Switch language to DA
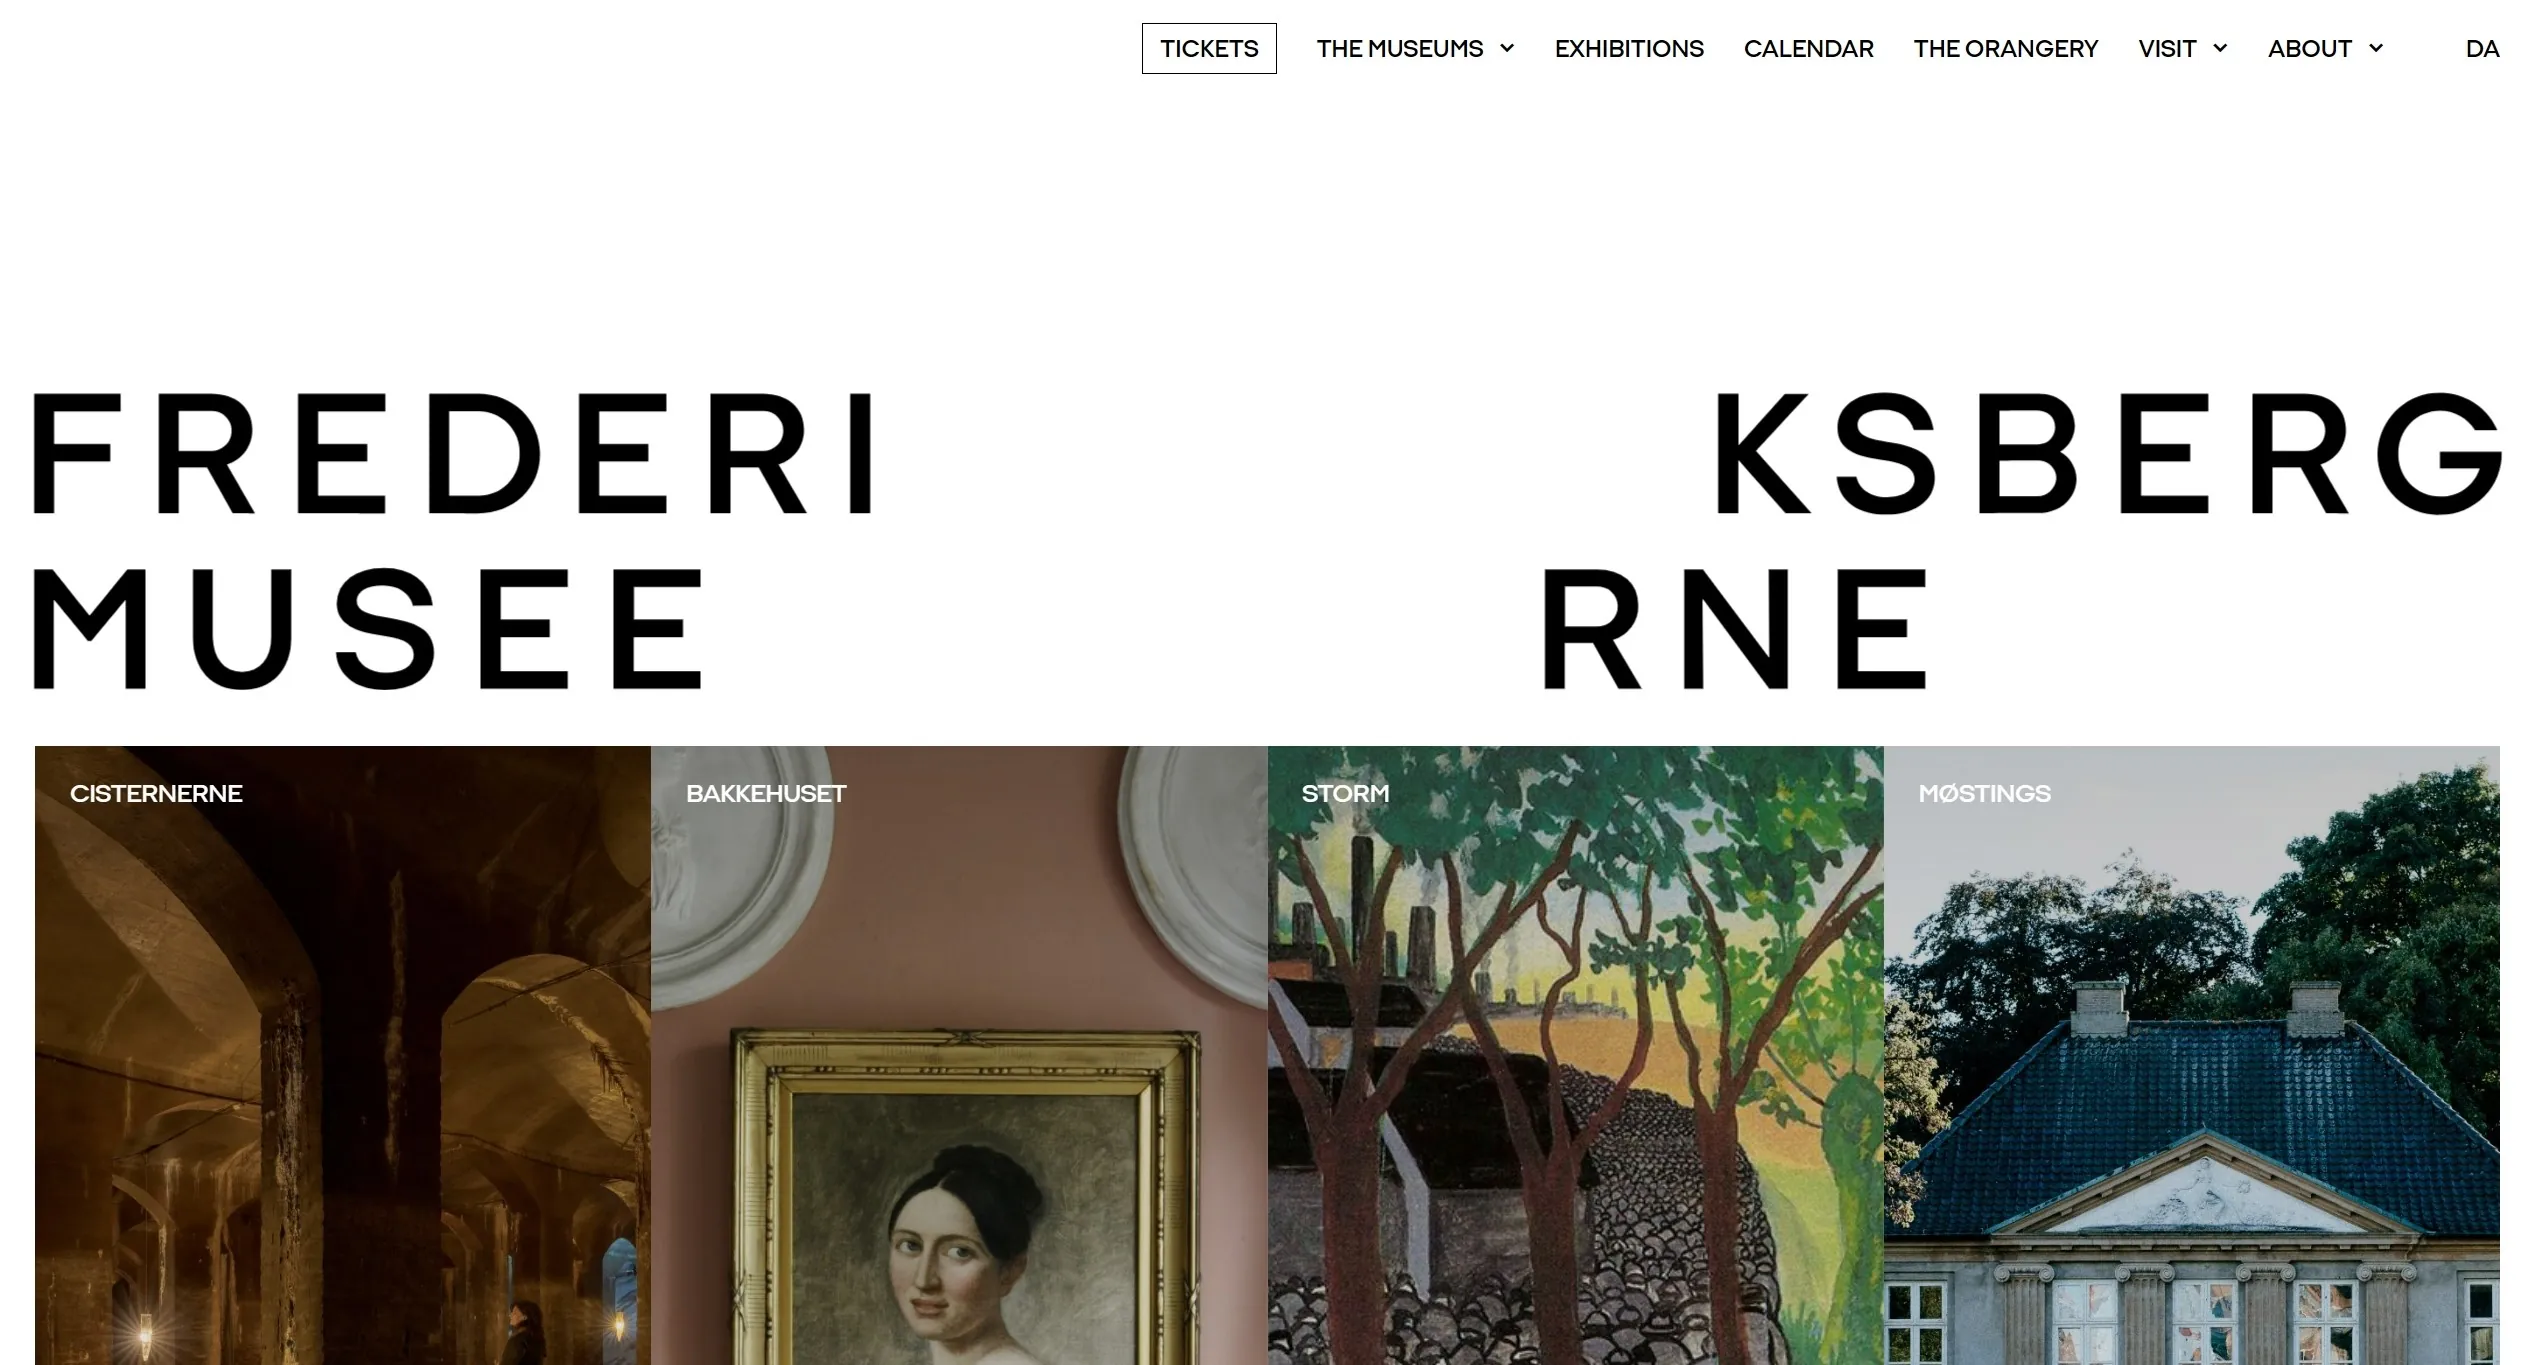2534x1365 pixels. click(2482, 48)
